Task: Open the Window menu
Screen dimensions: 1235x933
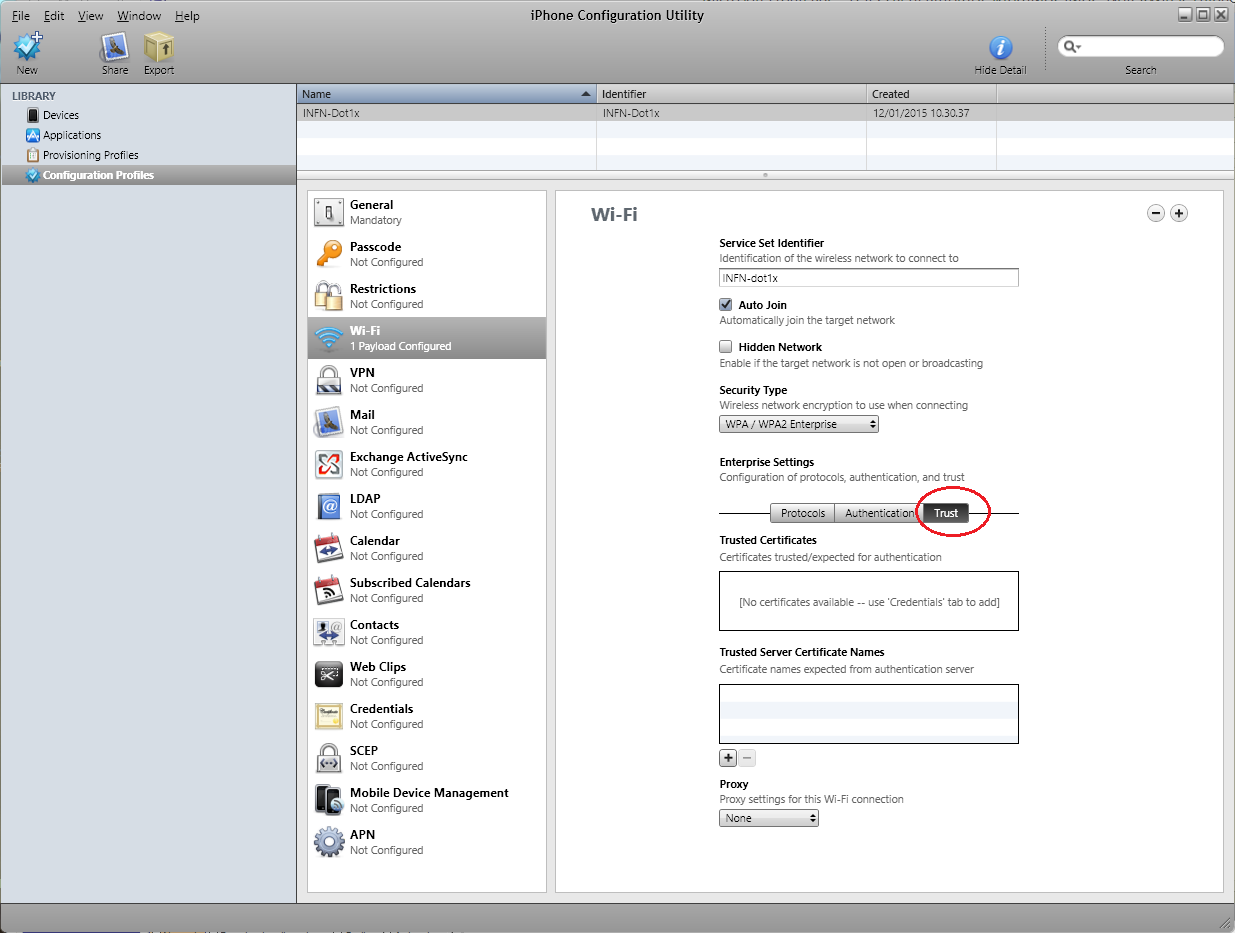Action: pyautogui.click(x=139, y=16)
